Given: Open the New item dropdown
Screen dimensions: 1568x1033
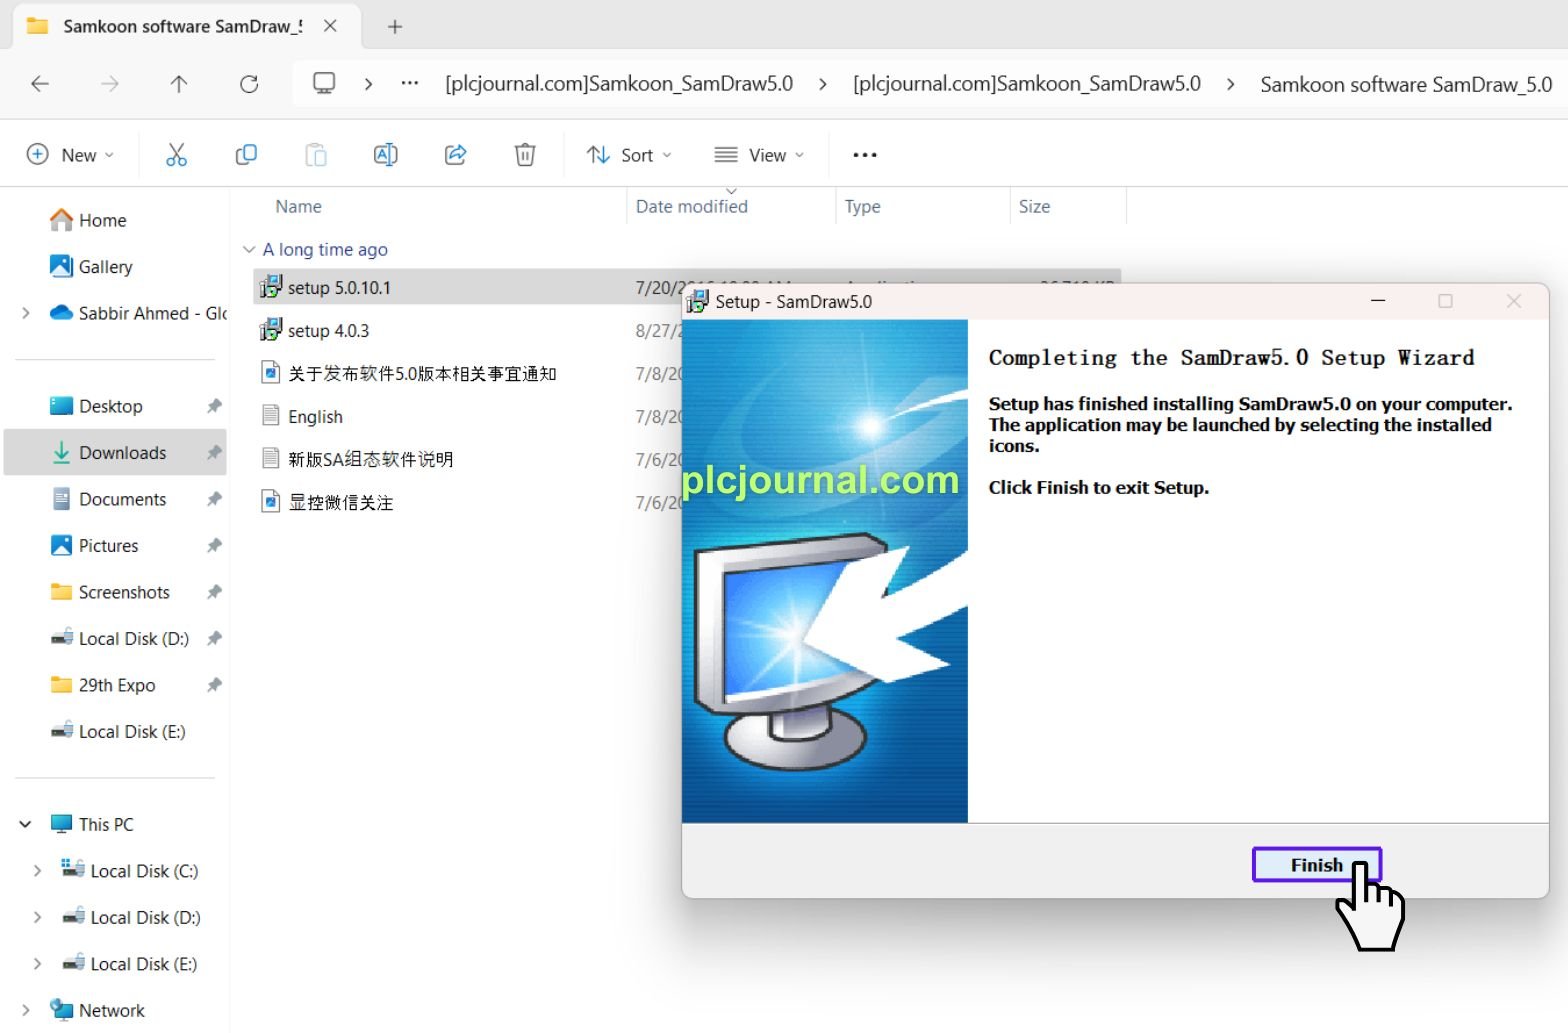Looking at the screenshot, I should pyautogui.click(x=70, y=155).
